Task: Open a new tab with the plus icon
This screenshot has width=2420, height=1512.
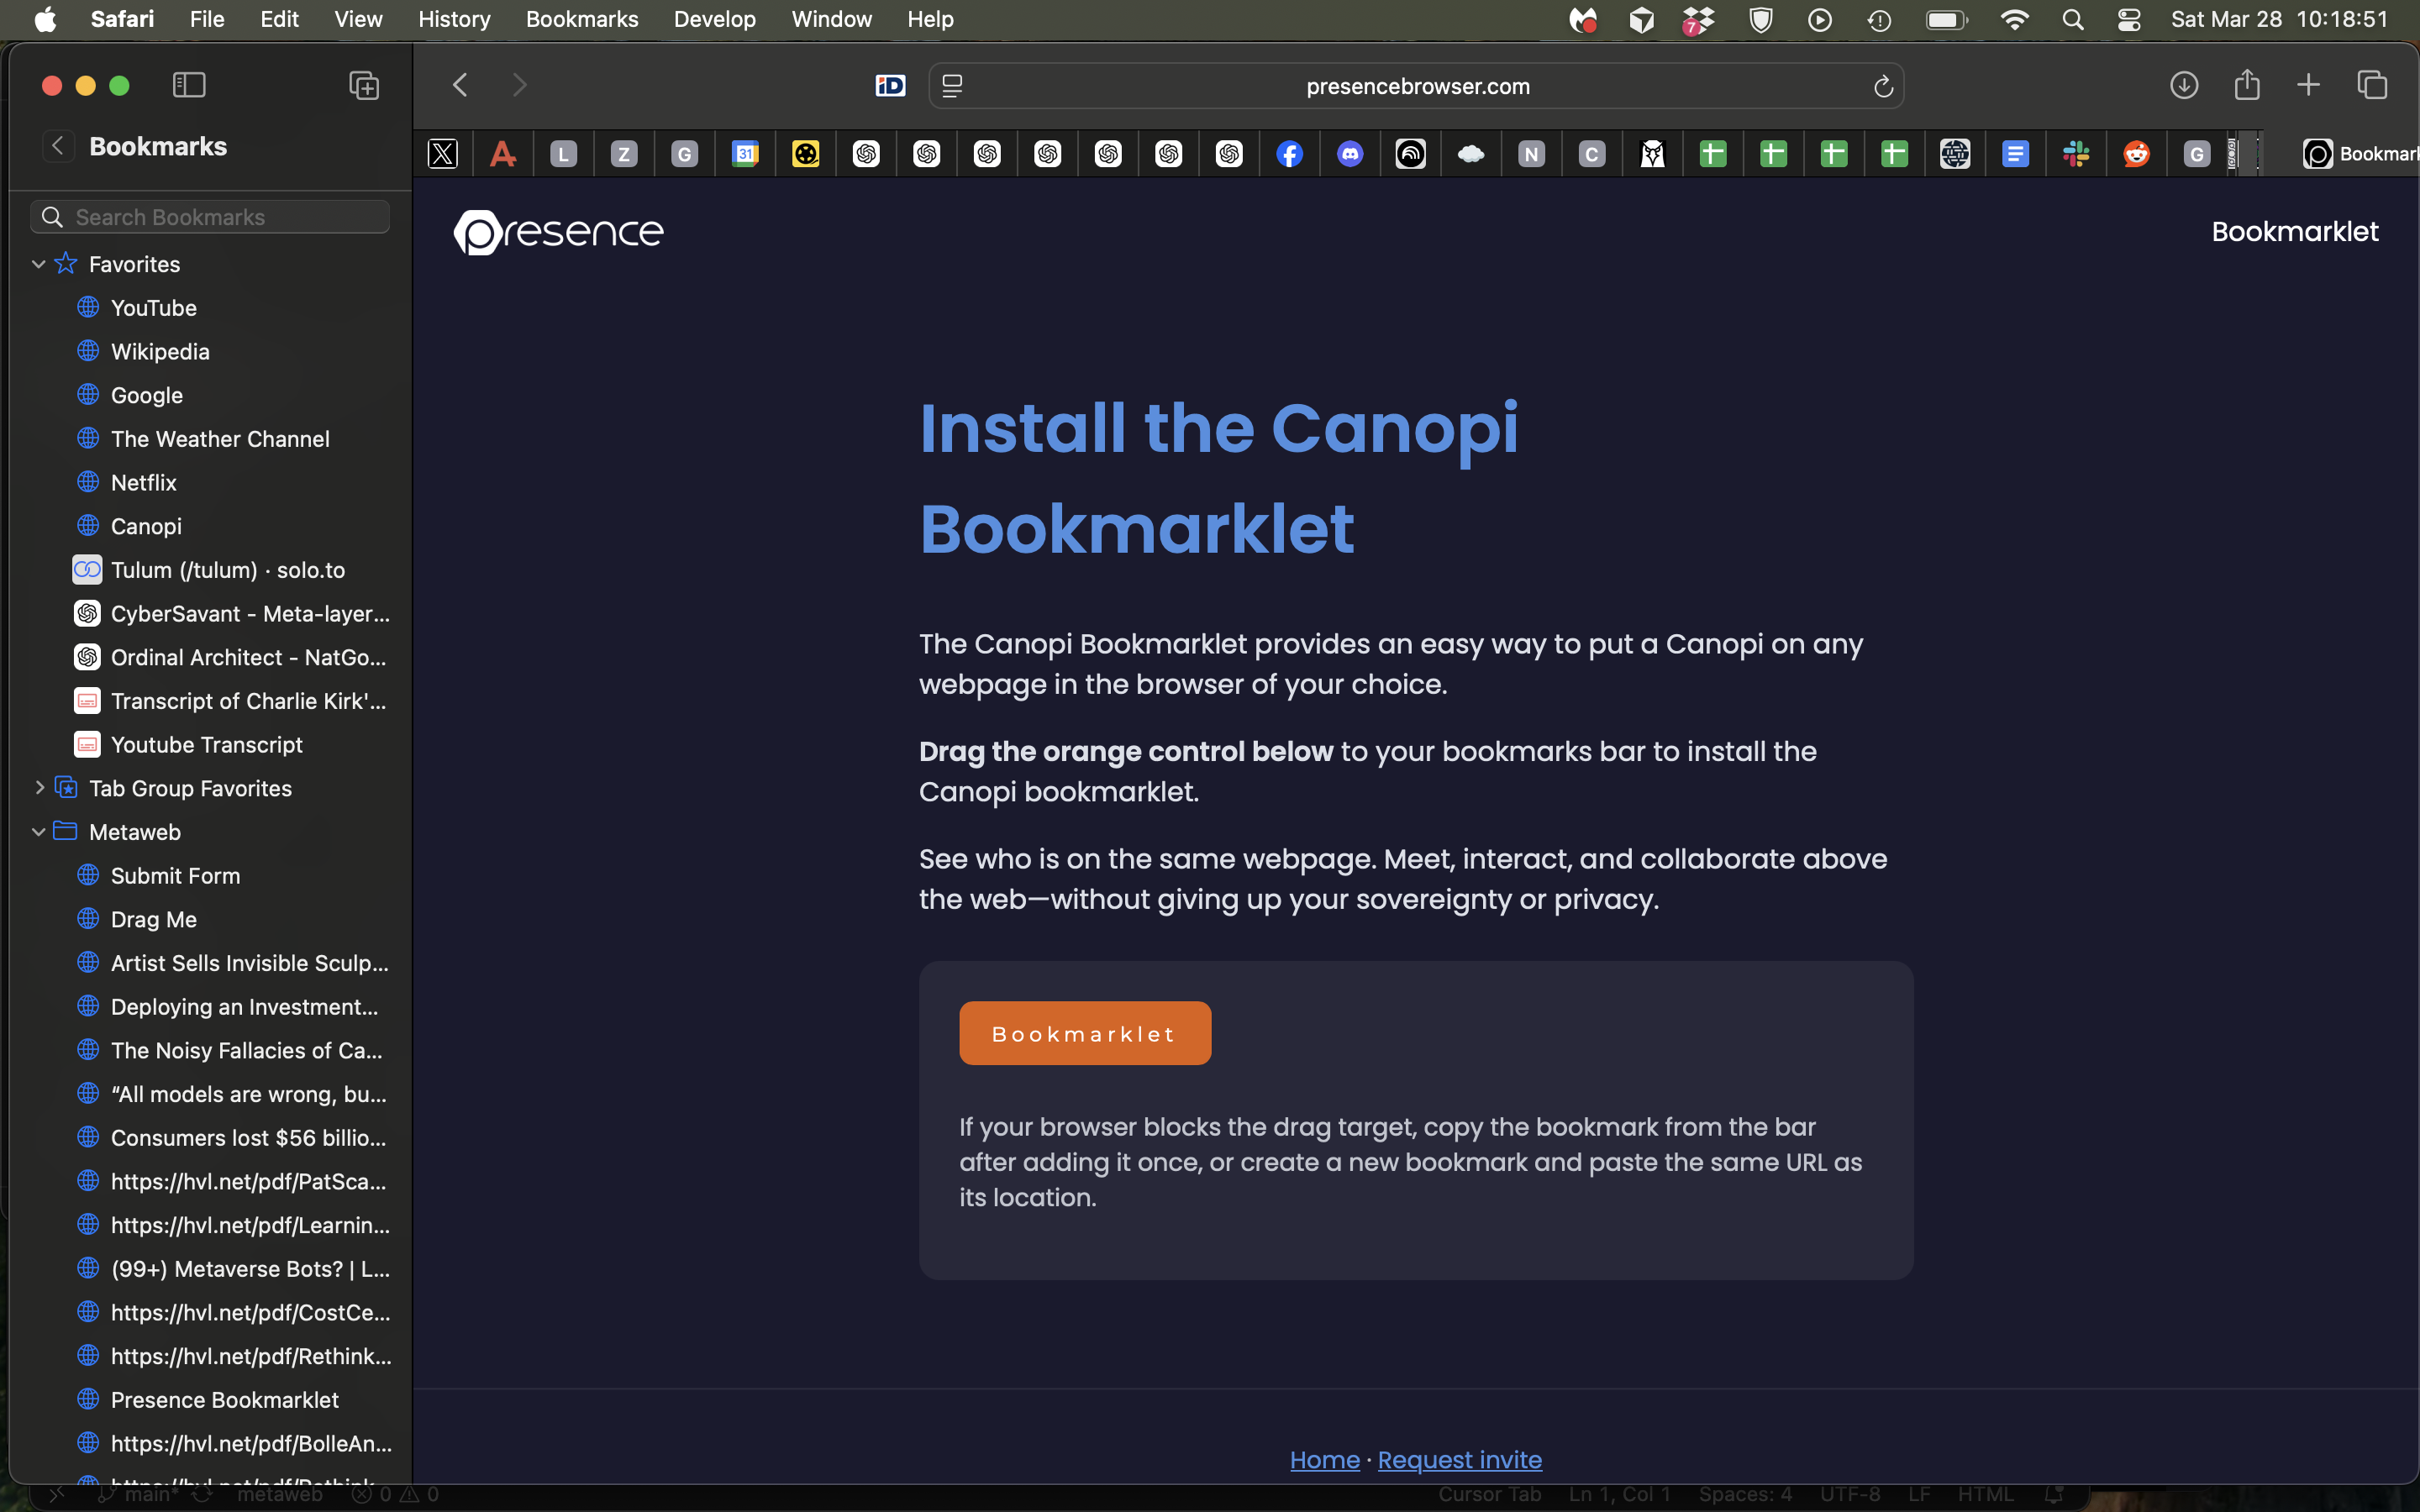Action: coord(2308,85)
